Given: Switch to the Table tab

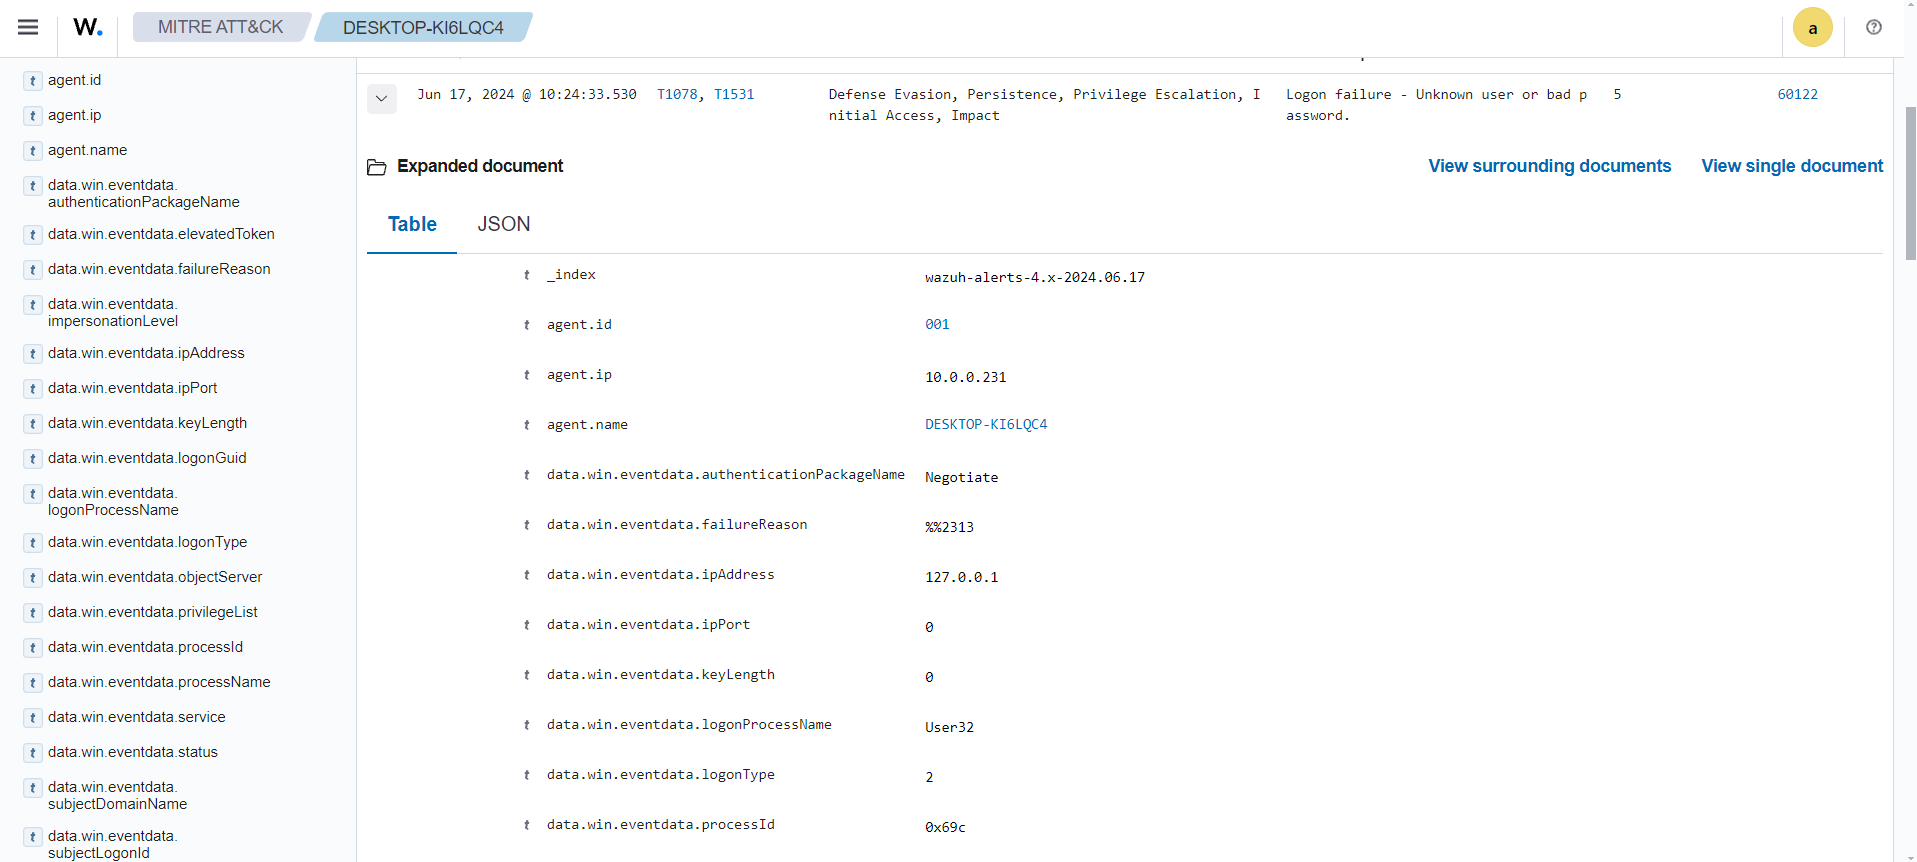Looking at the screenshot, I should [412, 224].
